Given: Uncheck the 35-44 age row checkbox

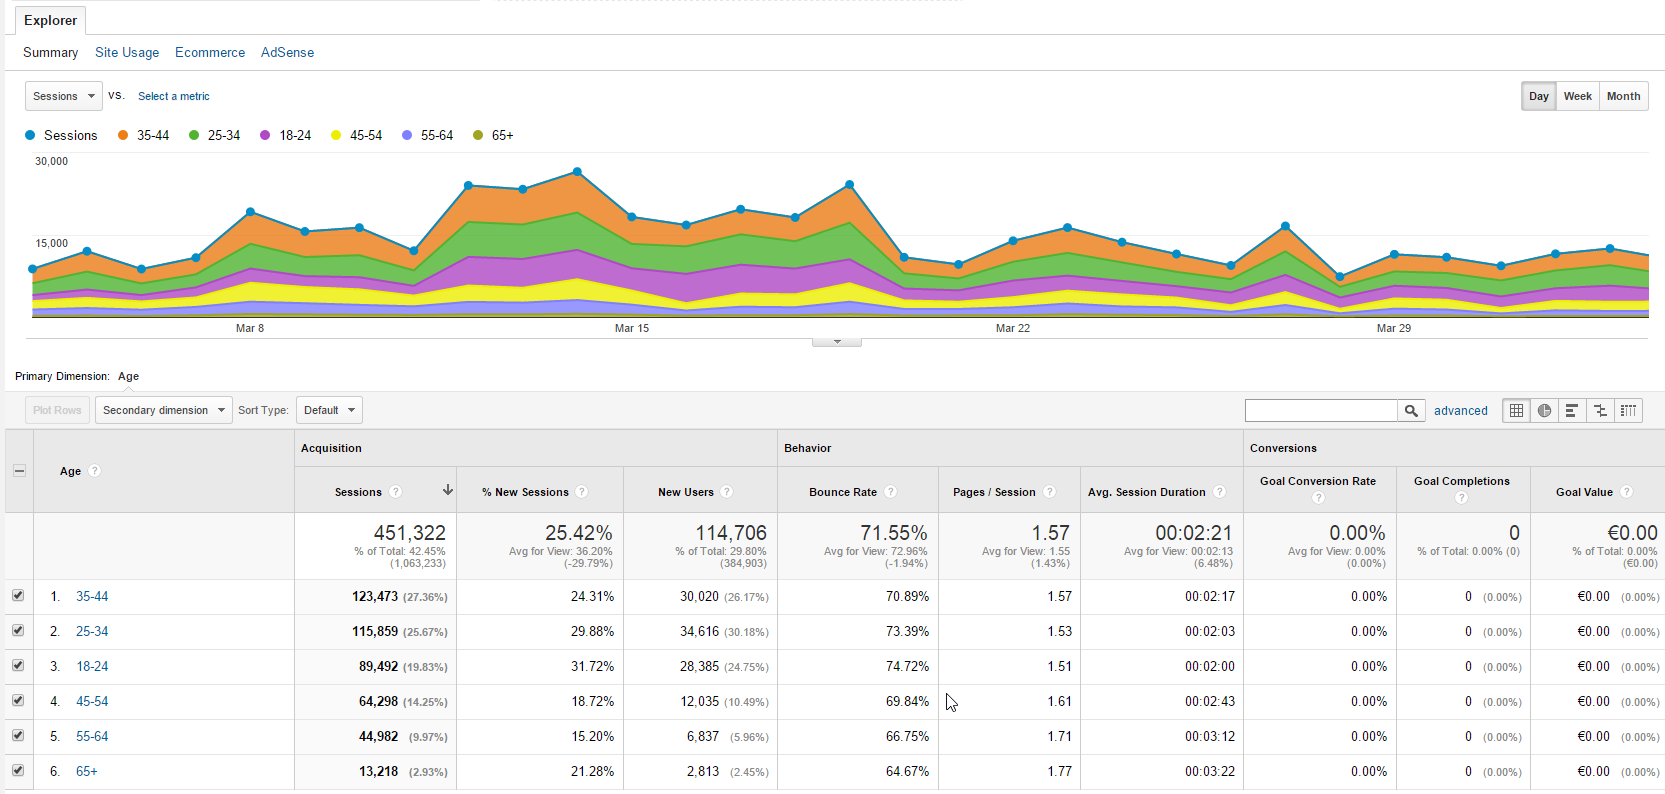Looking at the screenshot, I should (x=18, y=595).
